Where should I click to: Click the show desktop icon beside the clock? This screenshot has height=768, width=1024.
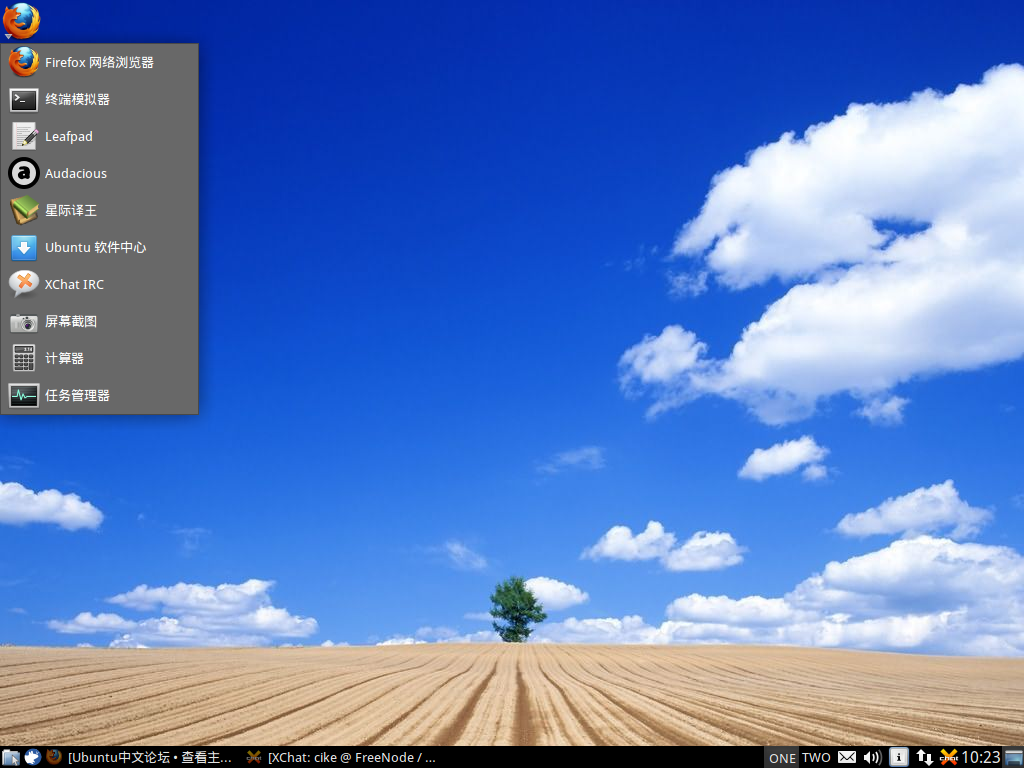pyautogui.click(x=1014, y=758)
